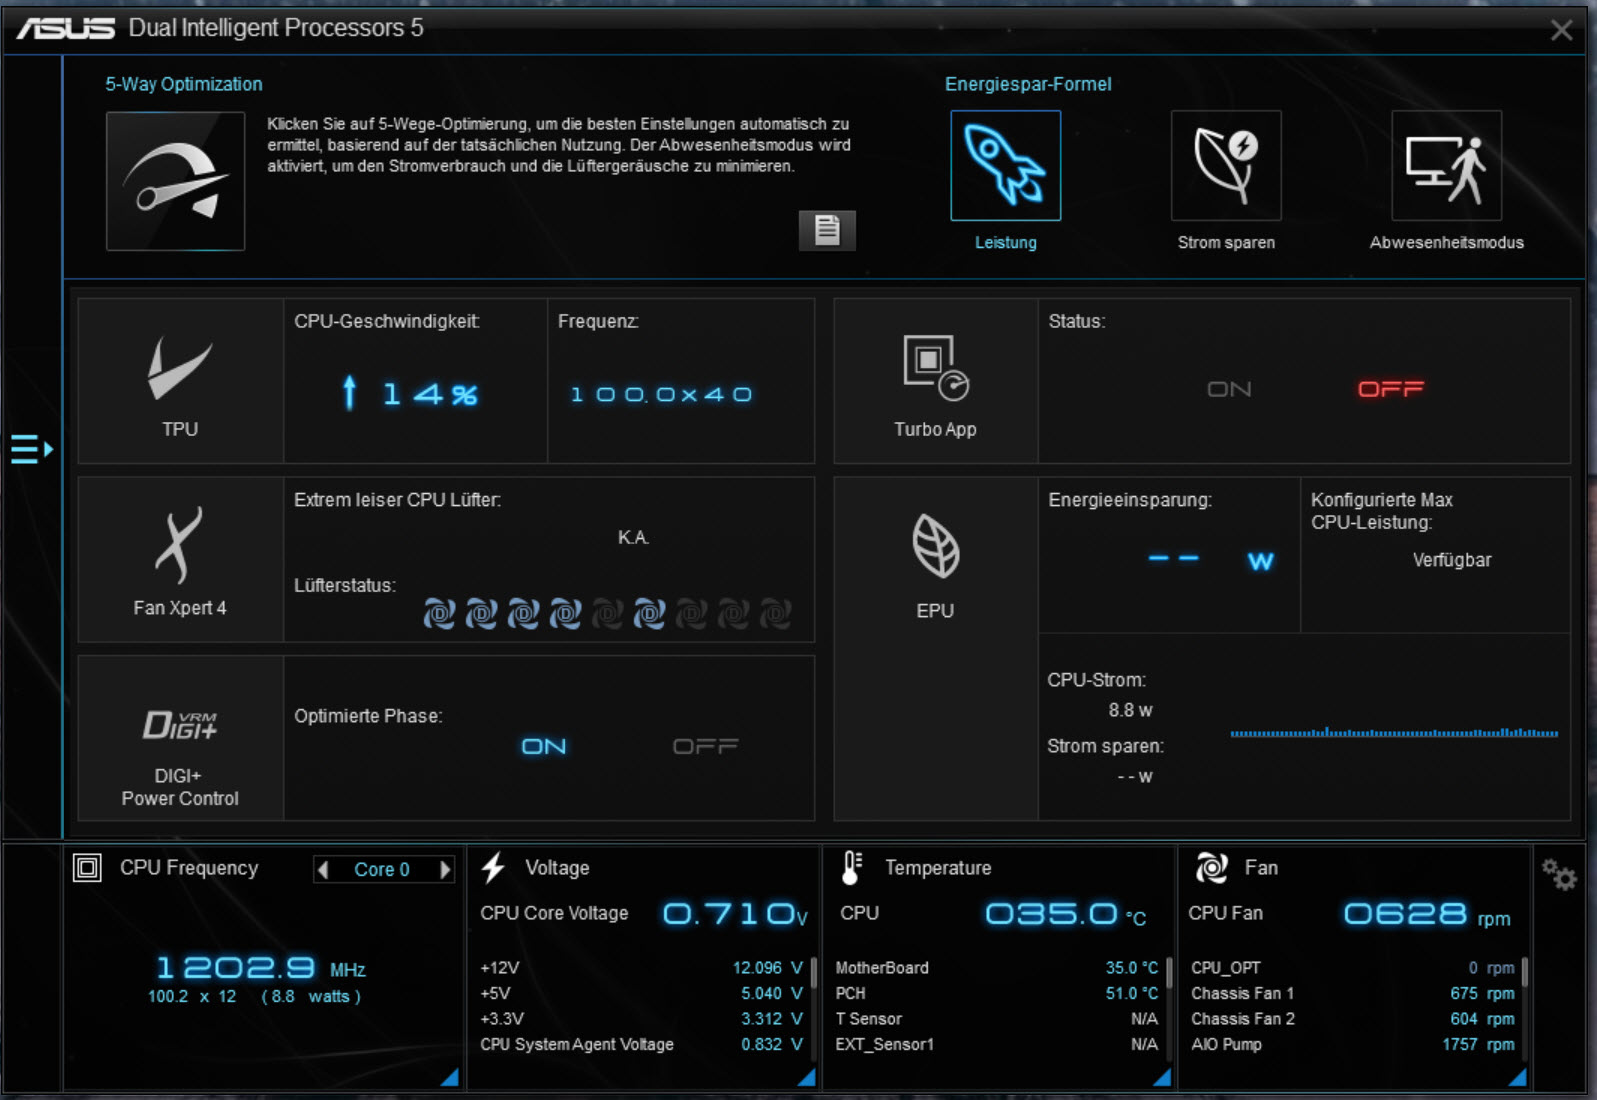
Task: Expand the left sidebar menu icon
Action: point(32,449)
